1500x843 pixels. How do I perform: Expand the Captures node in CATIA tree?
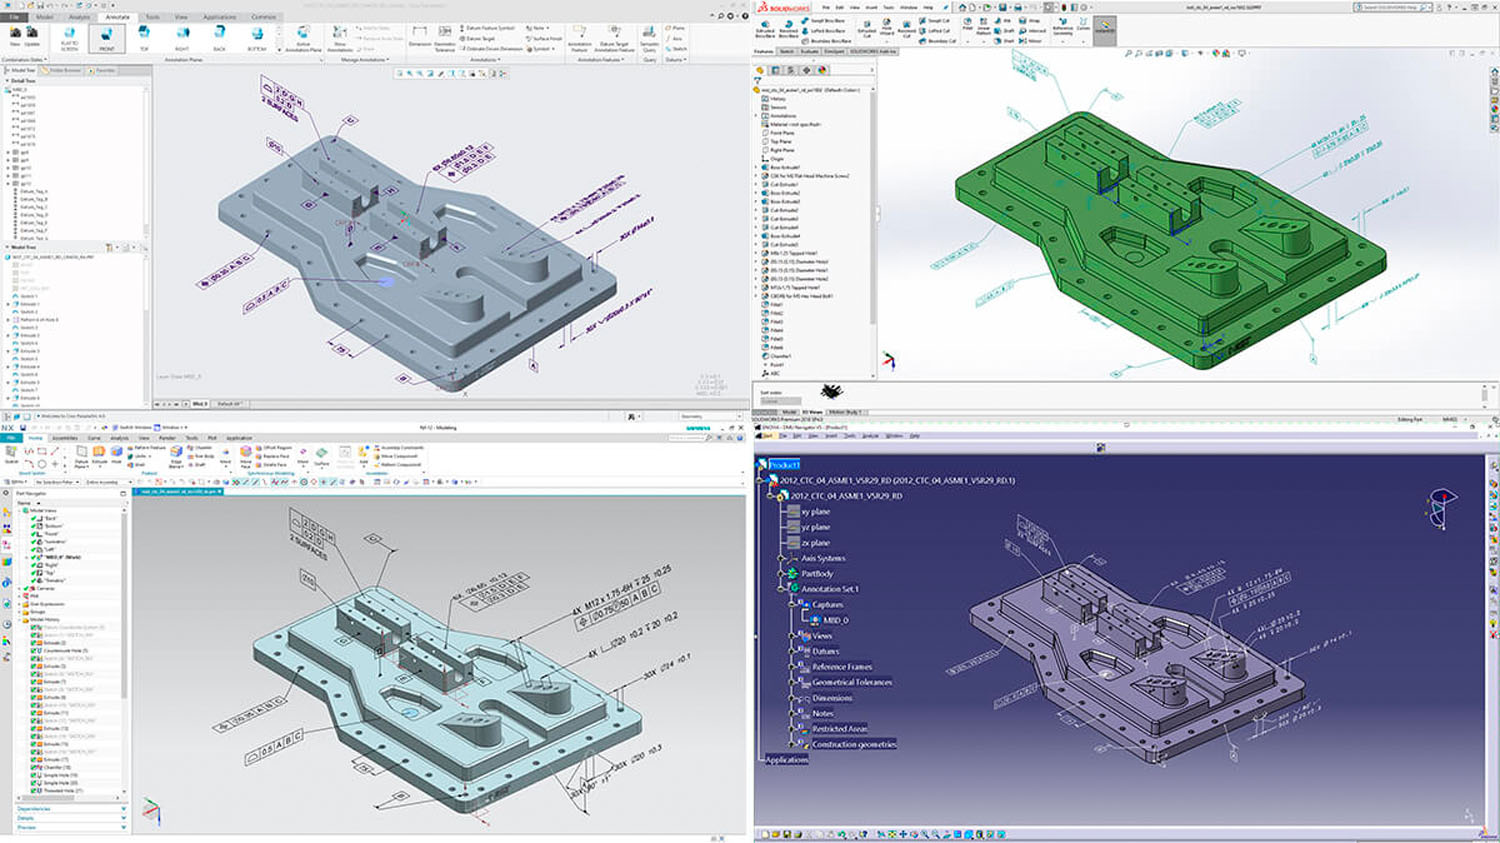pyautogui.click(x=791, y=605)
